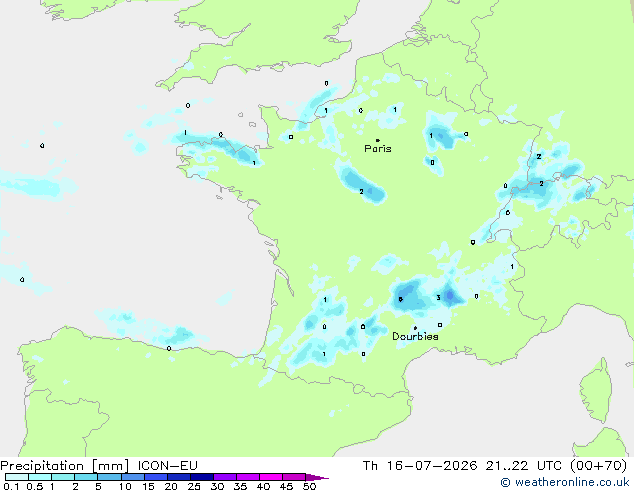
Task: Click the legend scale label 0.1
Action: pos(11,486)
